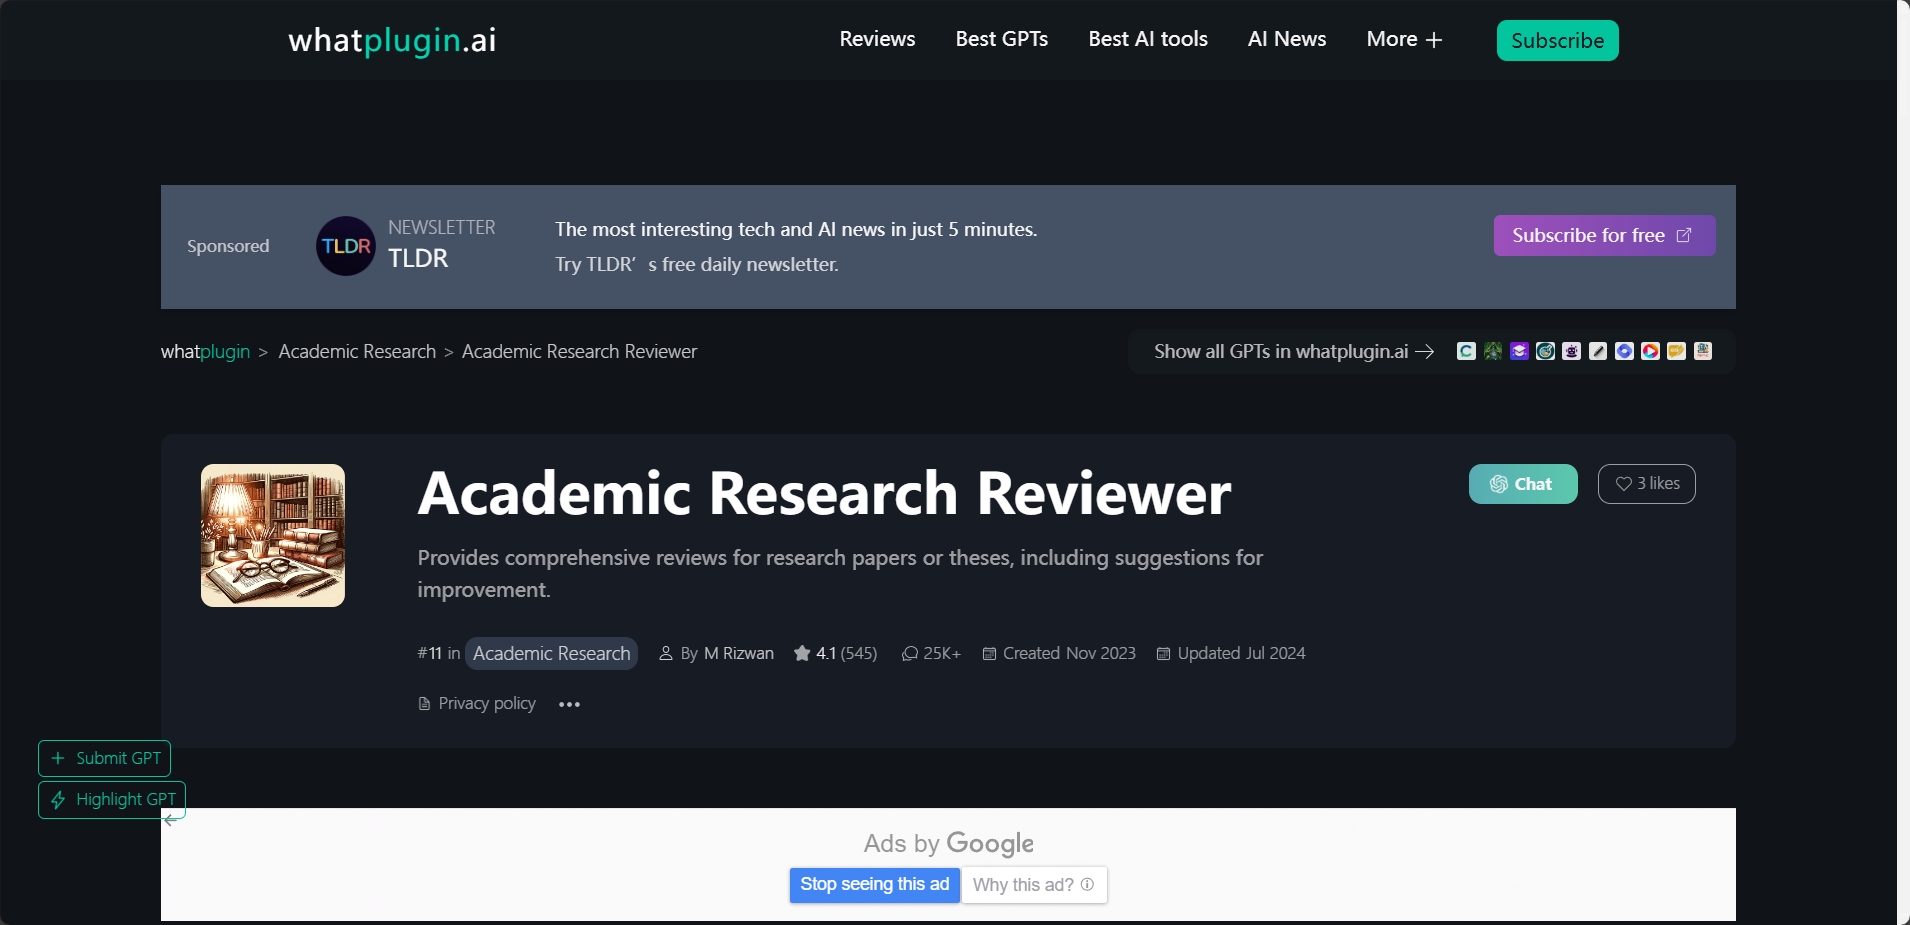Open the Reviews menu item

(877, 39)
